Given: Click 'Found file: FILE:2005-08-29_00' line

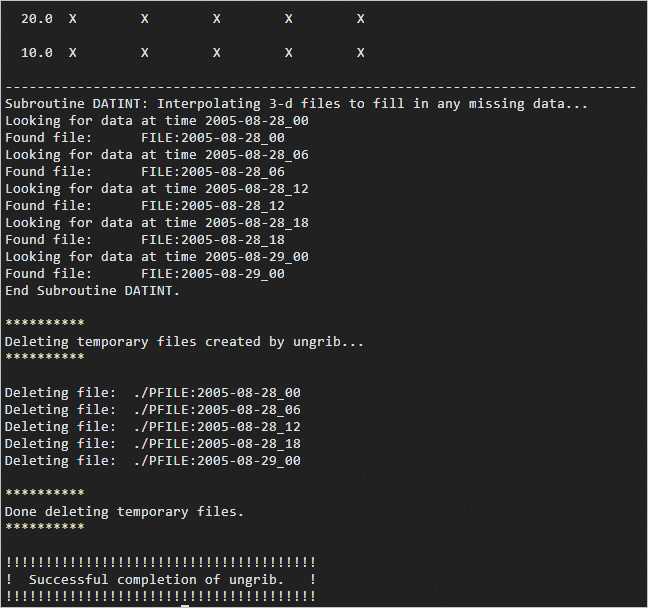Looking at the screenshot, I should point(144,274).
